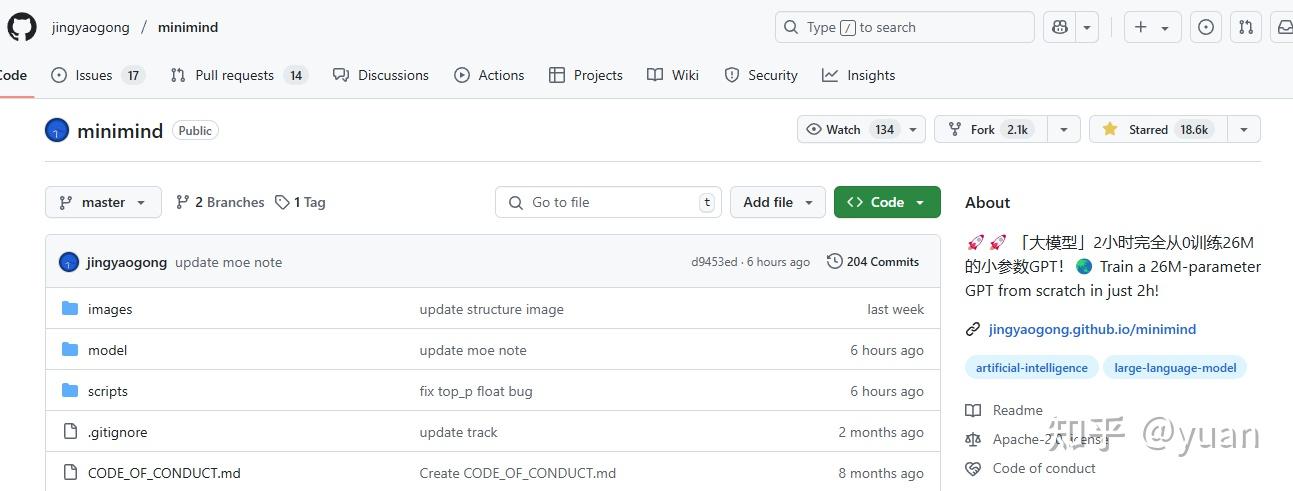Viewport: 1293px width, 491px height.
Task: Click the link icon beside website URL
Action: pos(973,329)
